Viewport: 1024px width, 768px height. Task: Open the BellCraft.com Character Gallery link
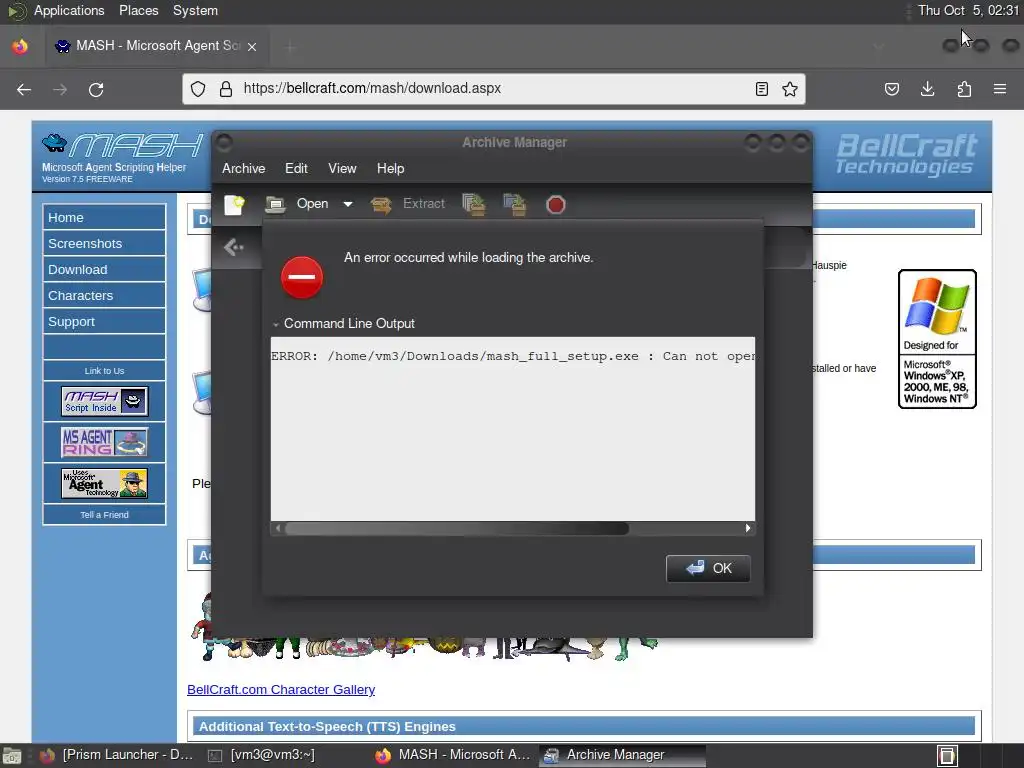pos(281,690)
